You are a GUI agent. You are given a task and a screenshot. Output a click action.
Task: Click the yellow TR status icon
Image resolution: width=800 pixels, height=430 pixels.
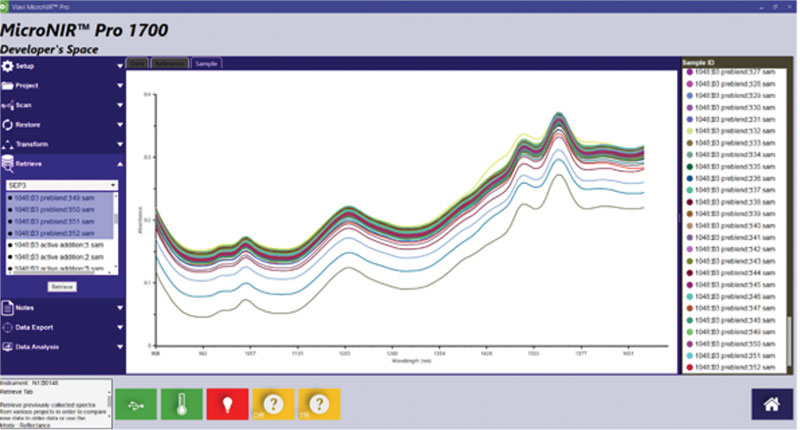click(319, 402)
